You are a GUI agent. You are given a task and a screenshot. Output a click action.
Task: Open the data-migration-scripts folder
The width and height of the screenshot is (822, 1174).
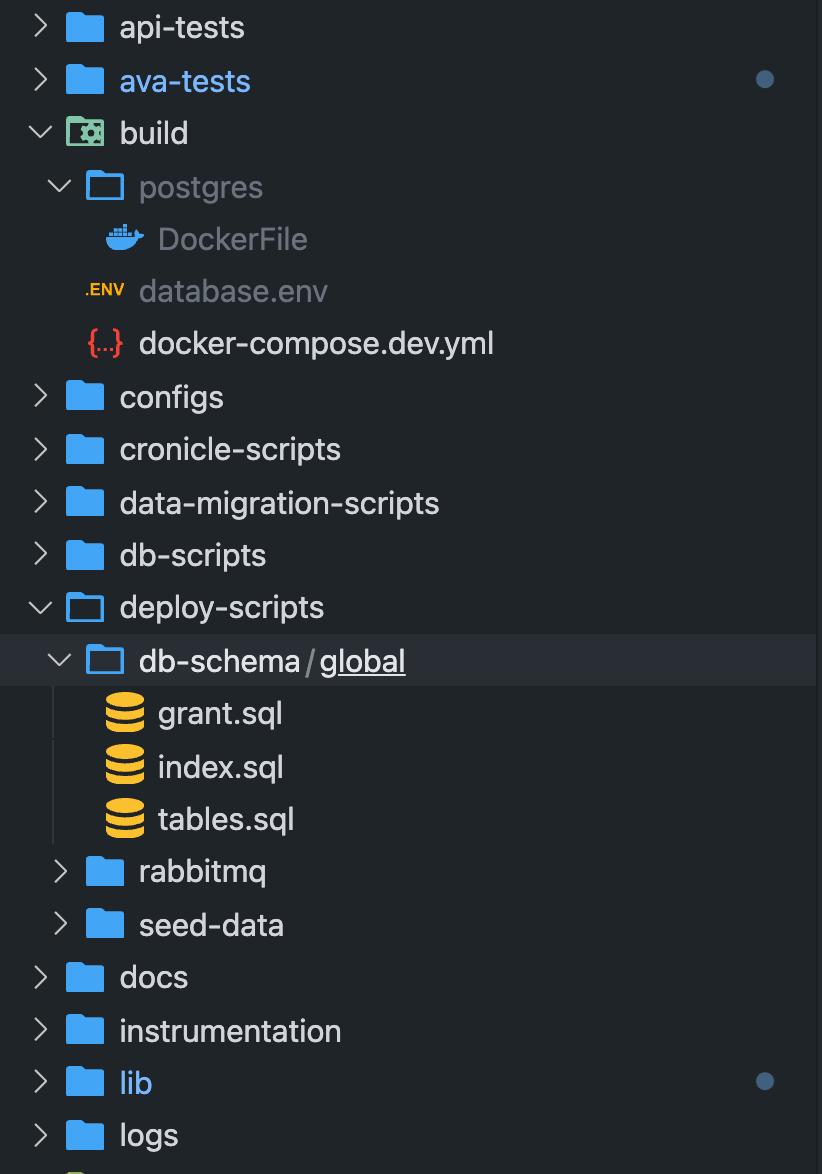[279, 502]
